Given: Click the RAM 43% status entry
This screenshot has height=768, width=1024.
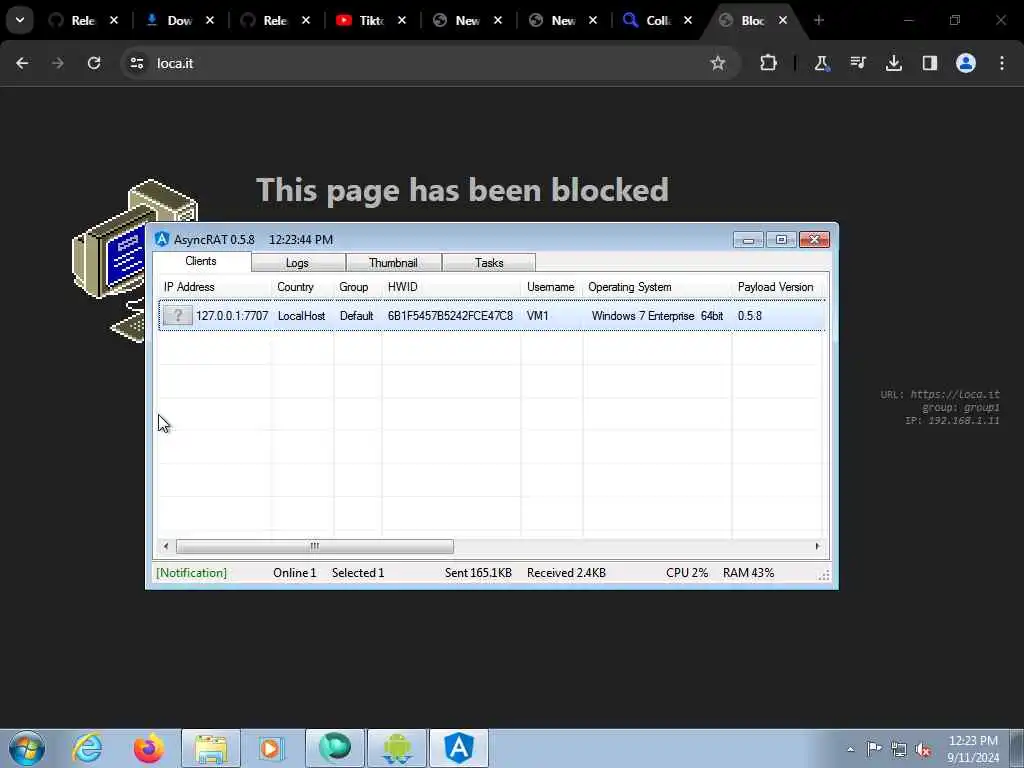Looking at the screenshot, I should (x=748, y=573).
